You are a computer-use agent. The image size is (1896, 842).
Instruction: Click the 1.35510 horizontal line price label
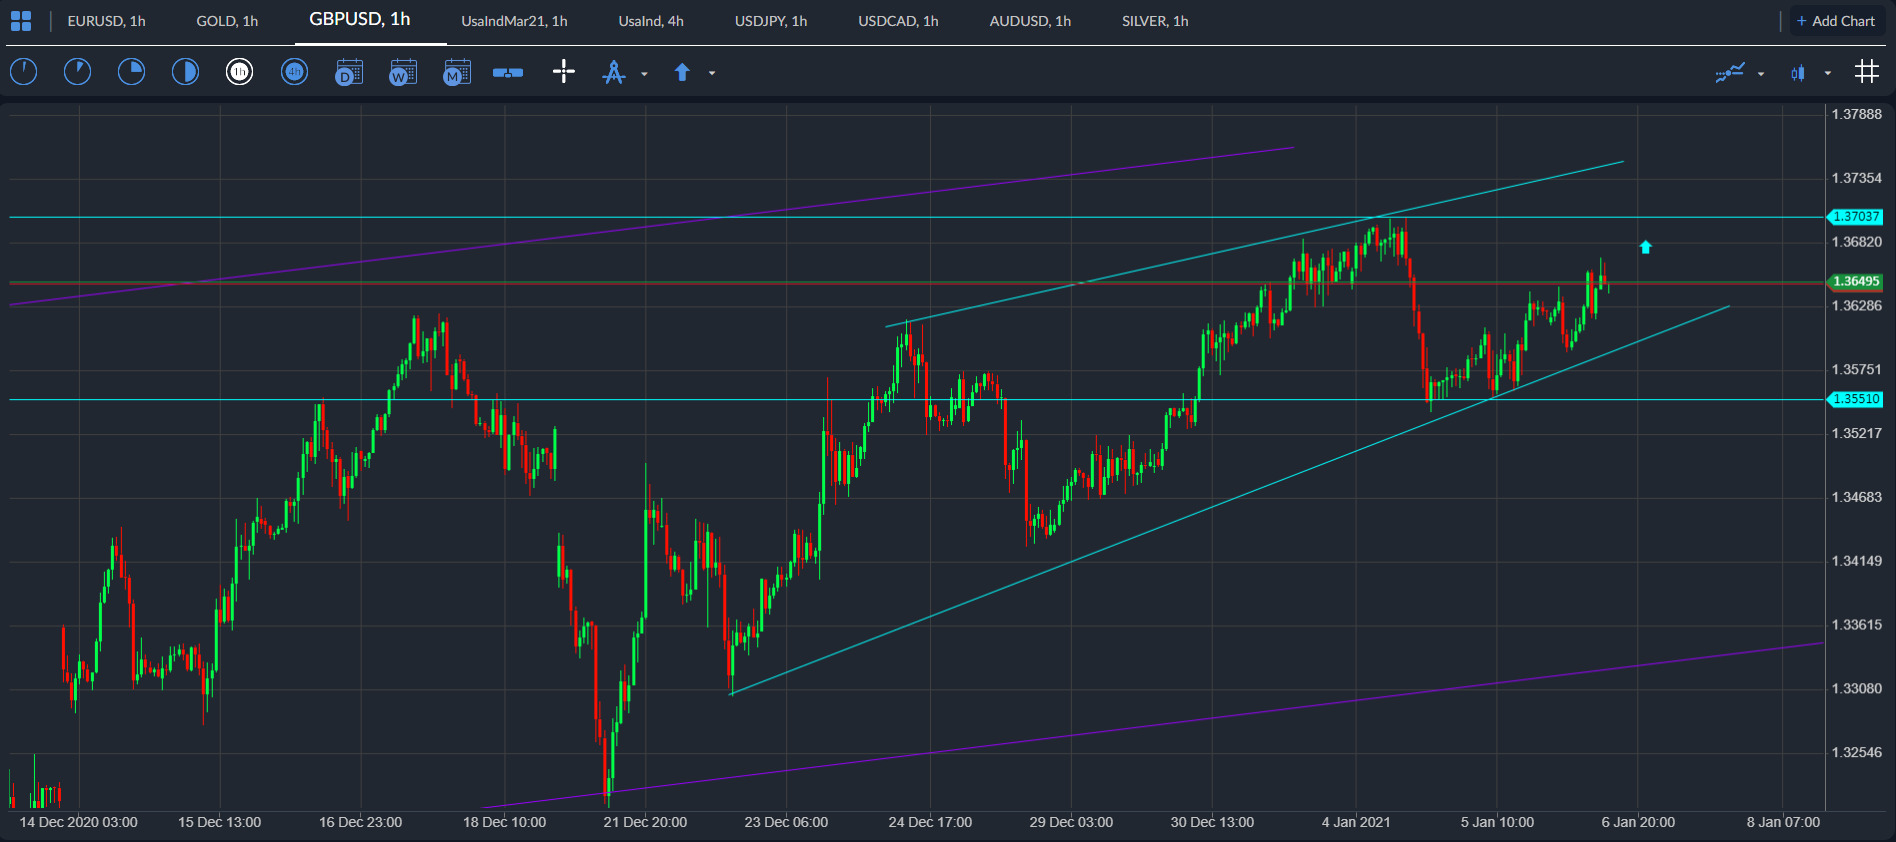pos(1855,399)
